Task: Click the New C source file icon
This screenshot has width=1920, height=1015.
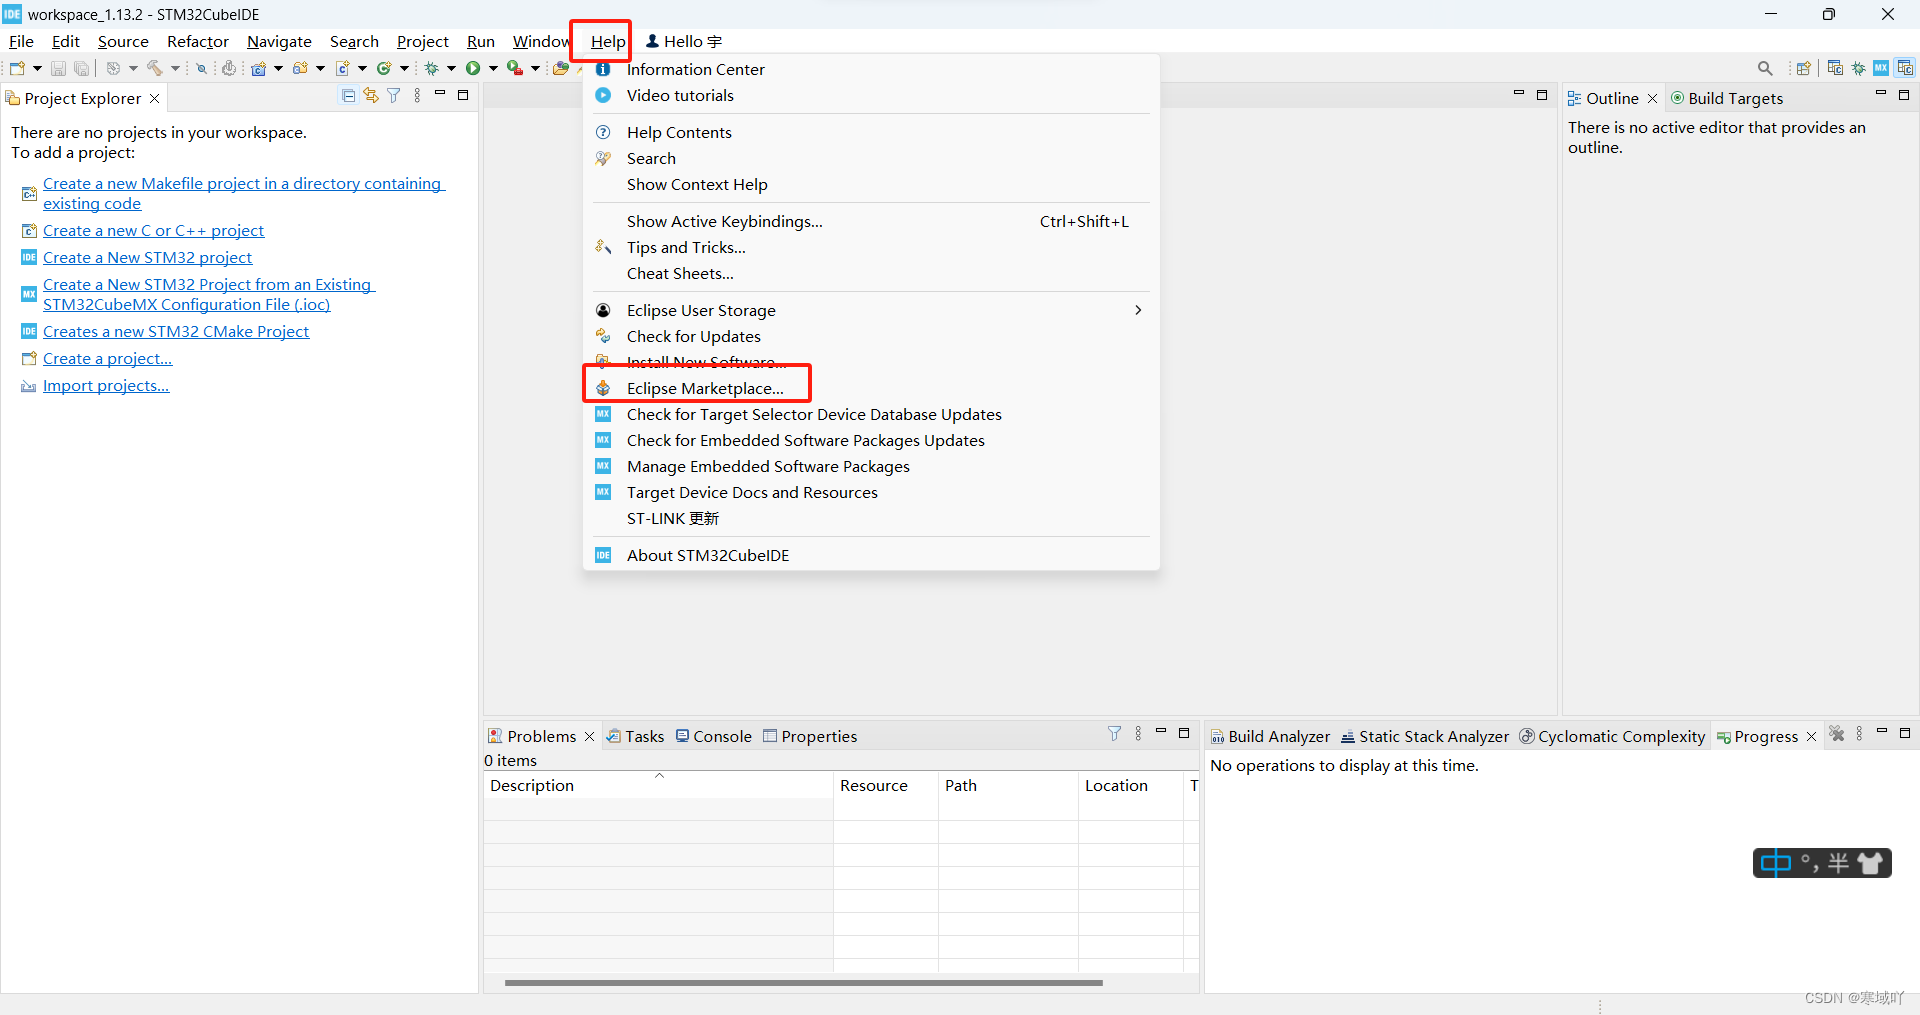Action: click(x=342, y=68)
